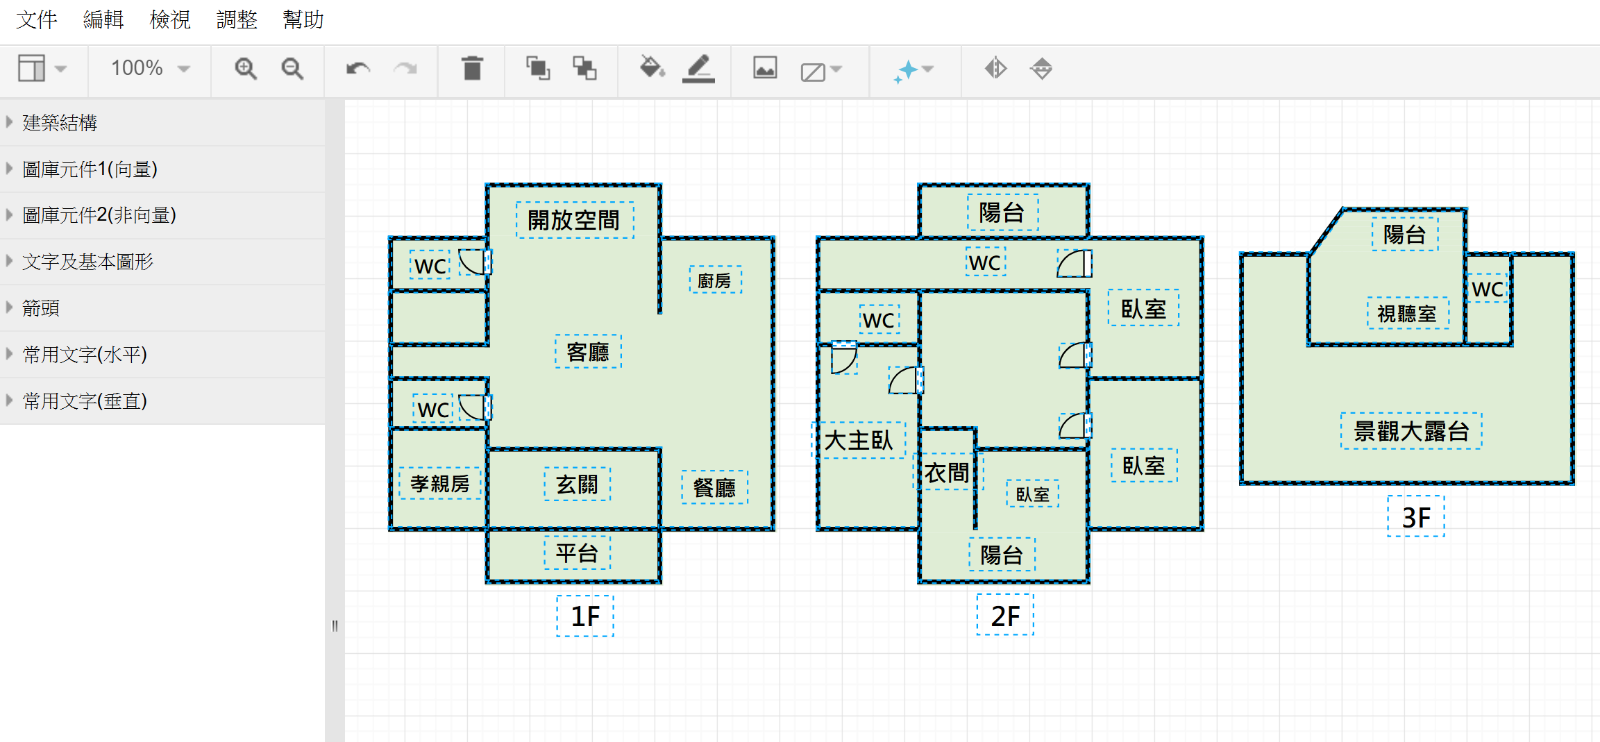
Task: Click the redo arrow icon
Action: [405, 69]
